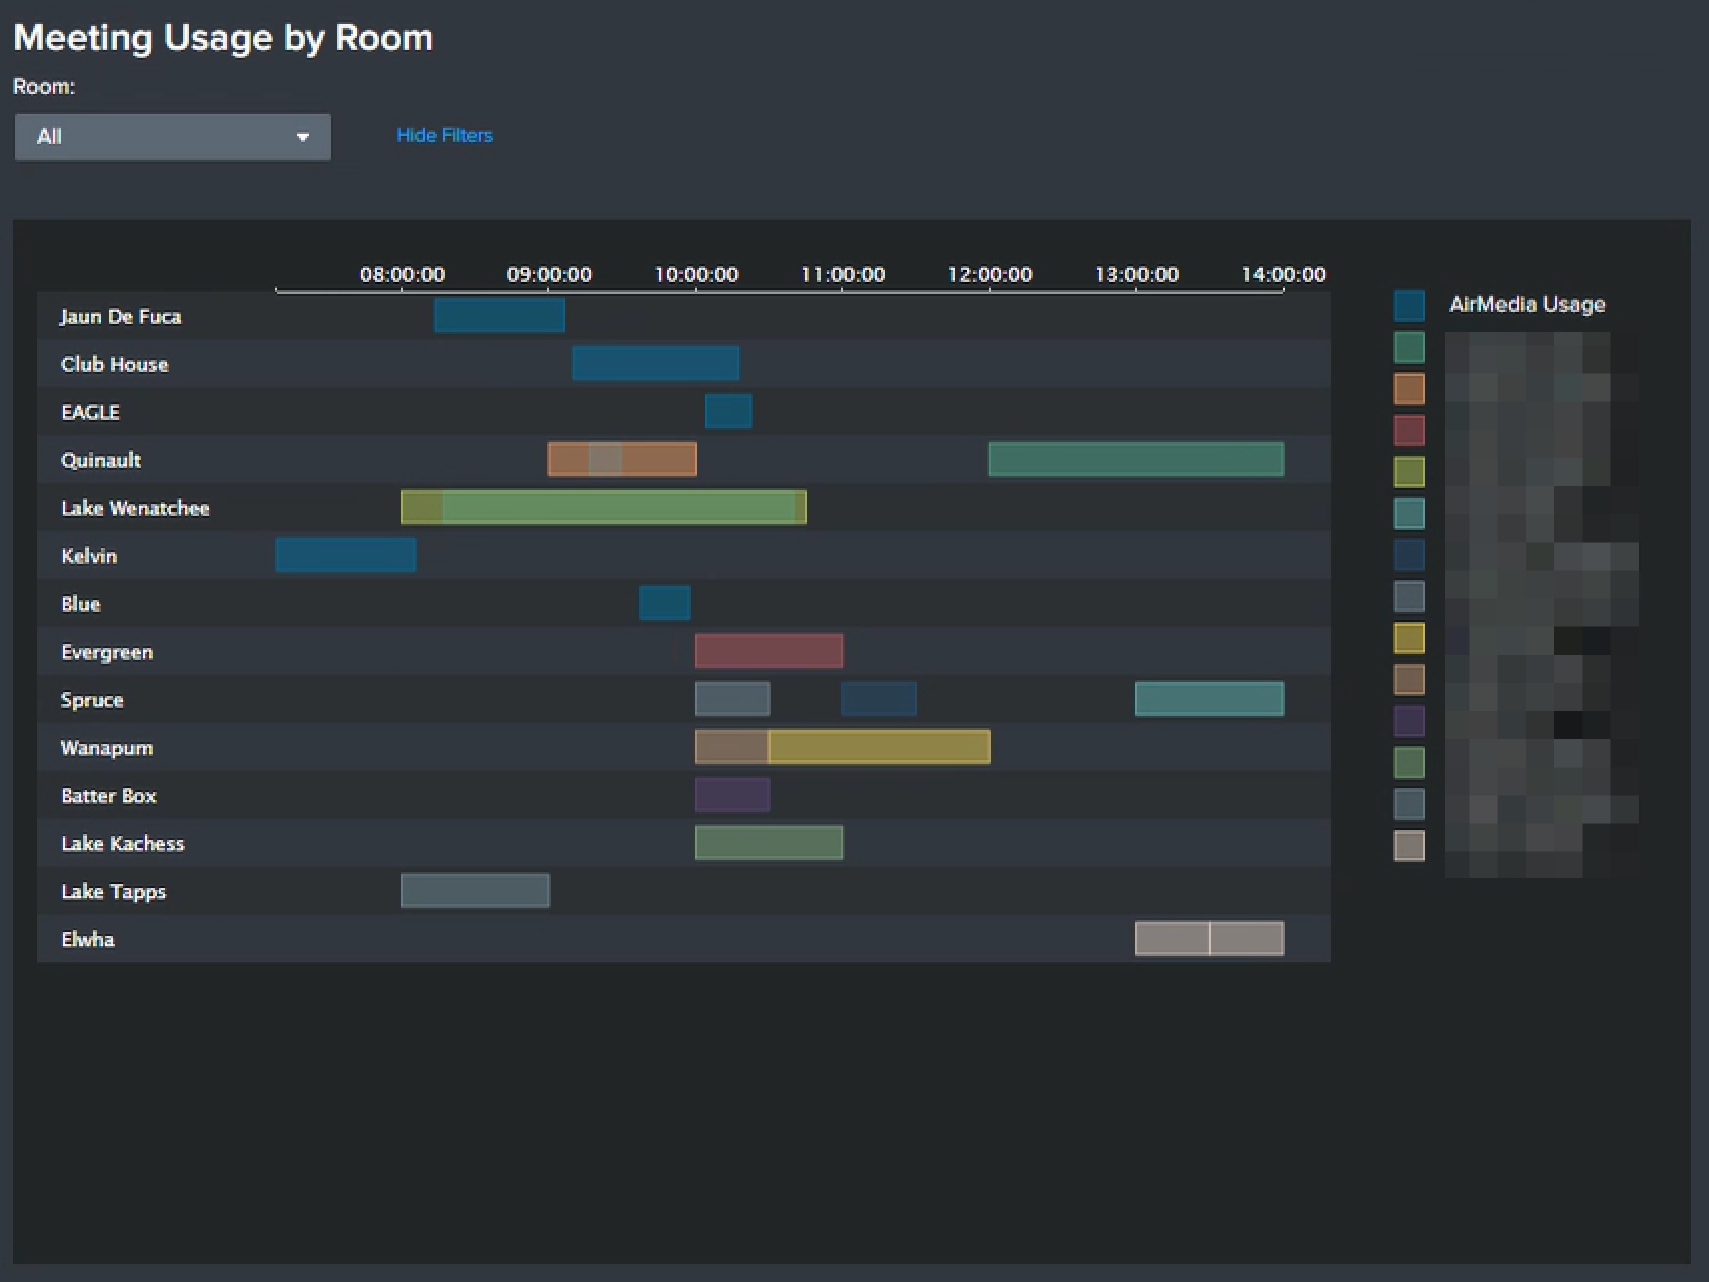Click the 12:00:00 time axis label

click(x=990, y=274)
